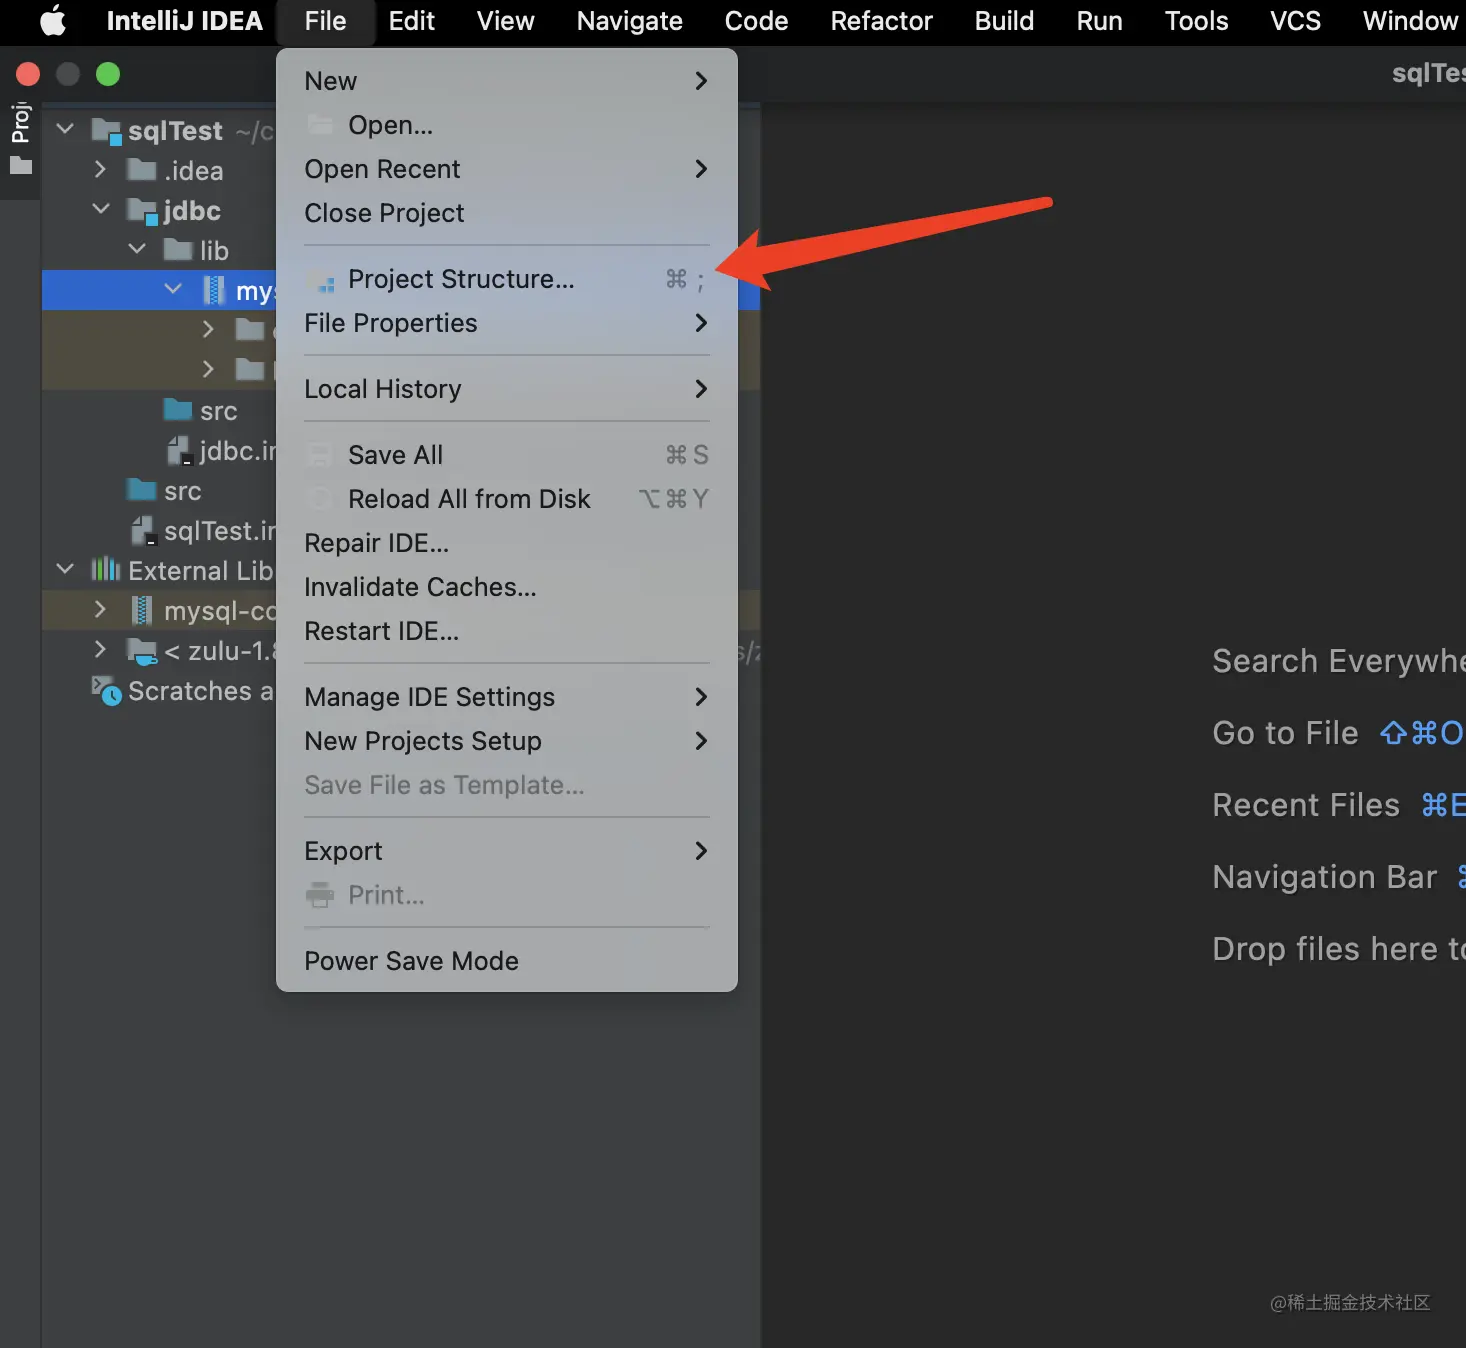Click the Navigation Bar hint
1466x1348 pixels.
pyautogui.click(x=1338, y=877)
